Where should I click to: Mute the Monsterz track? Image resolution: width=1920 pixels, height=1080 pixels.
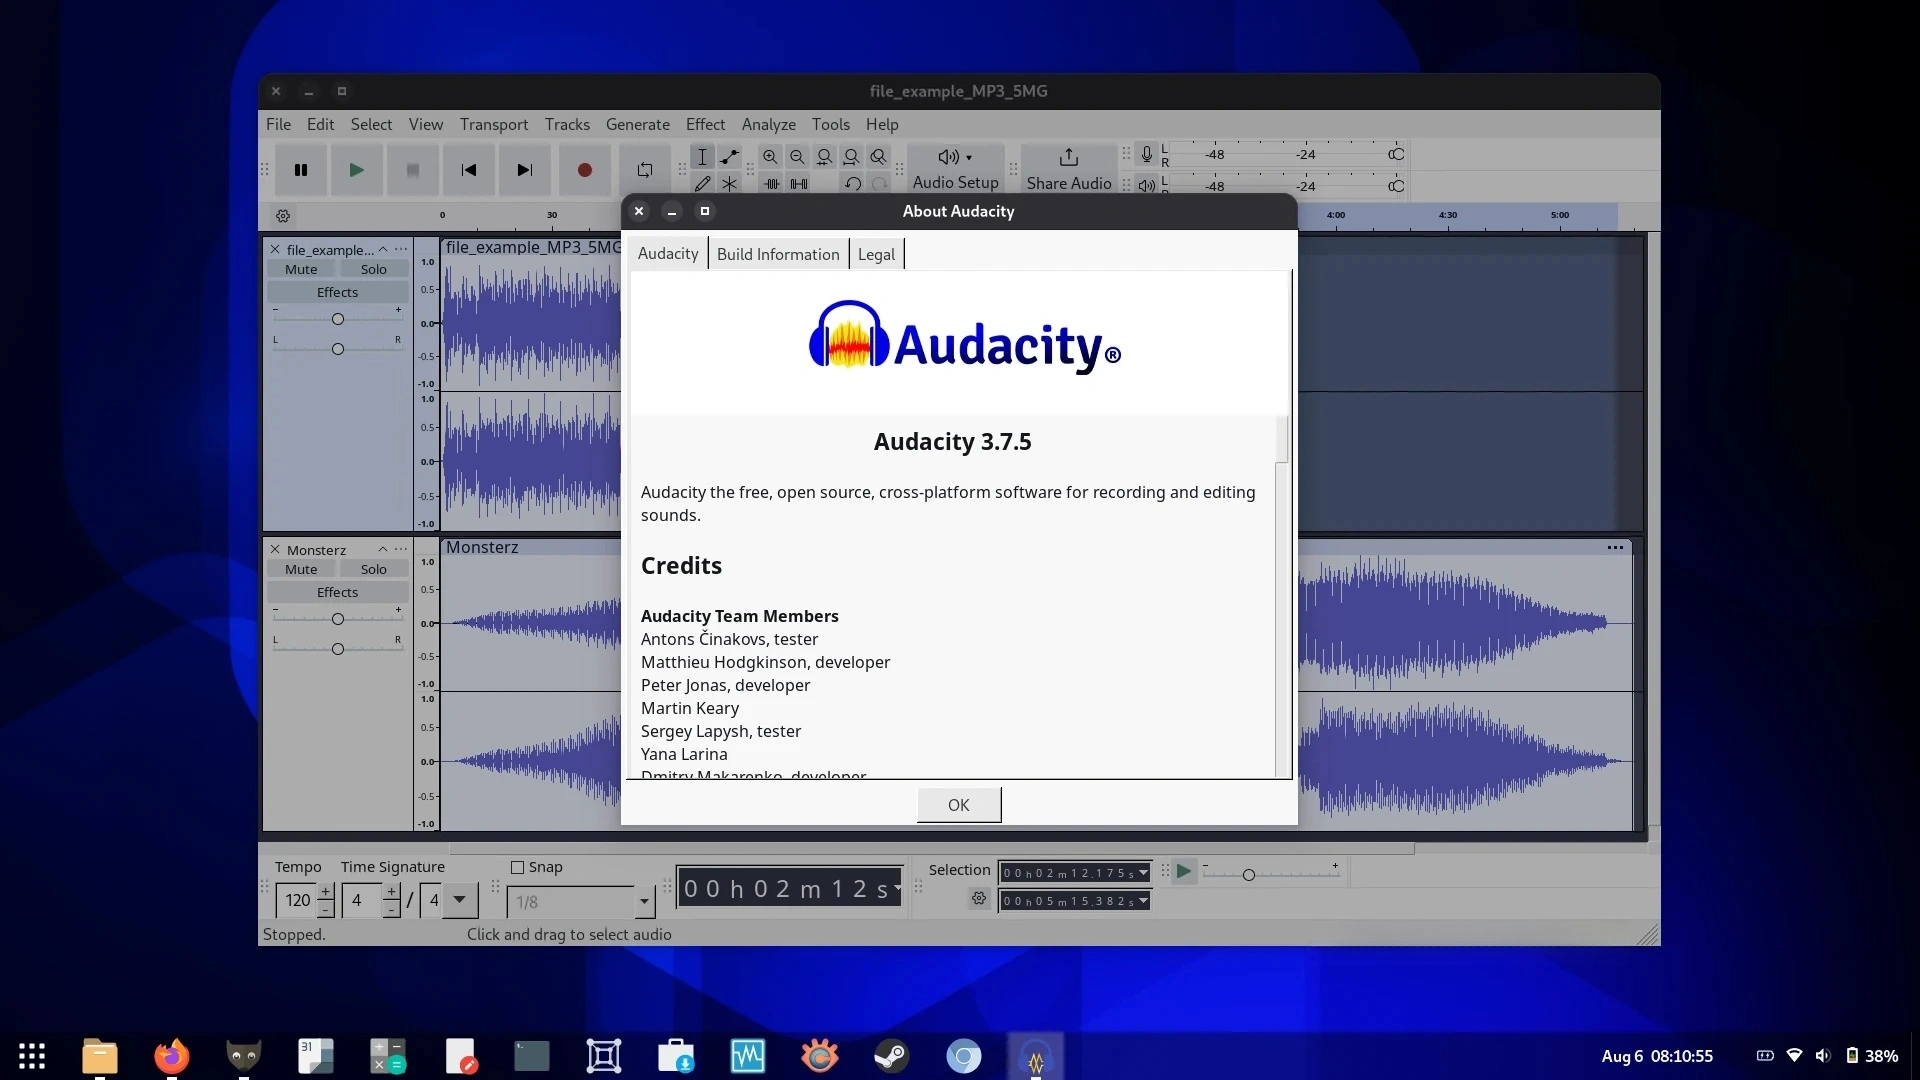pyautogui.click(x=301, y=570)
